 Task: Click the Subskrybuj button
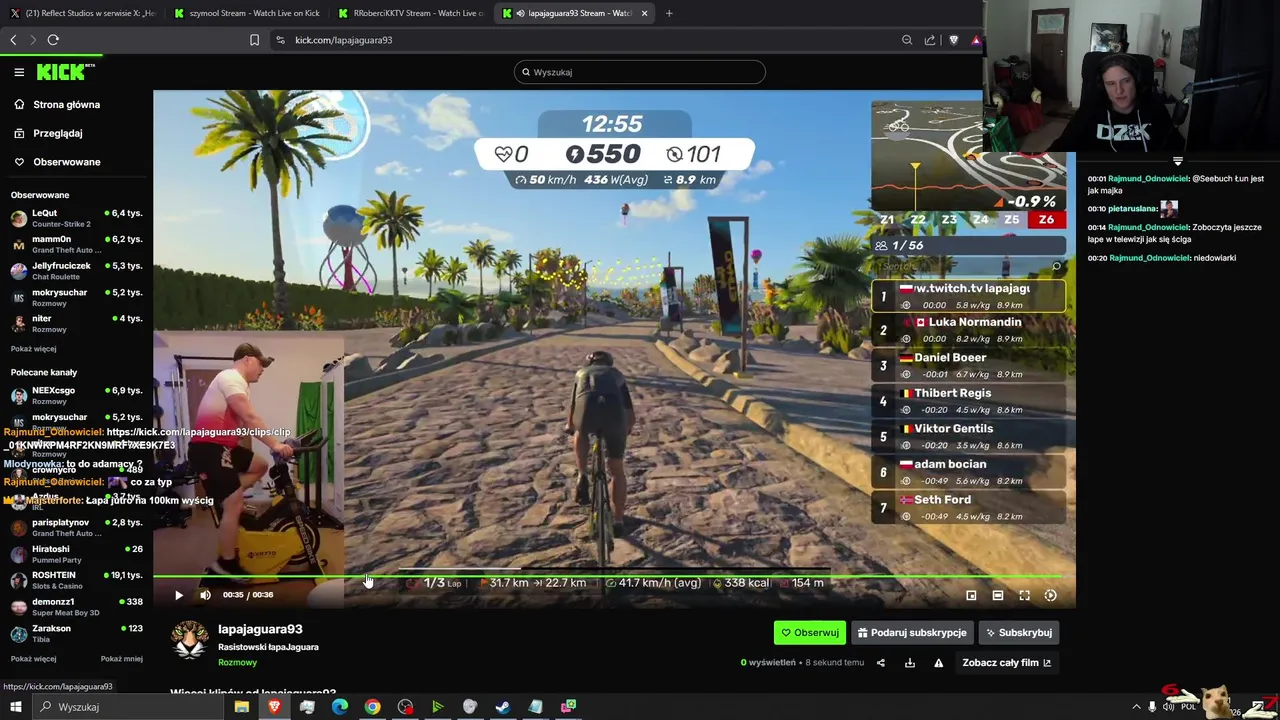[1018, 632]
